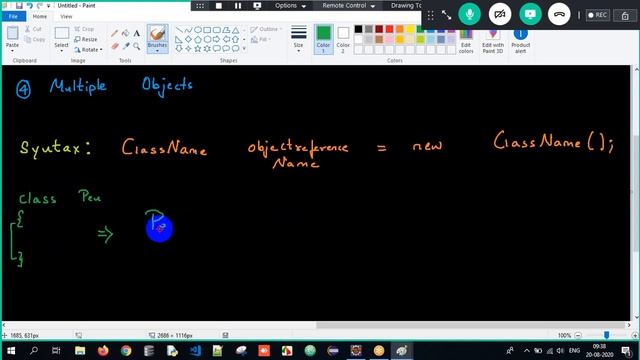Select the Text tool
640x360 pixels.
pos(137,33)
